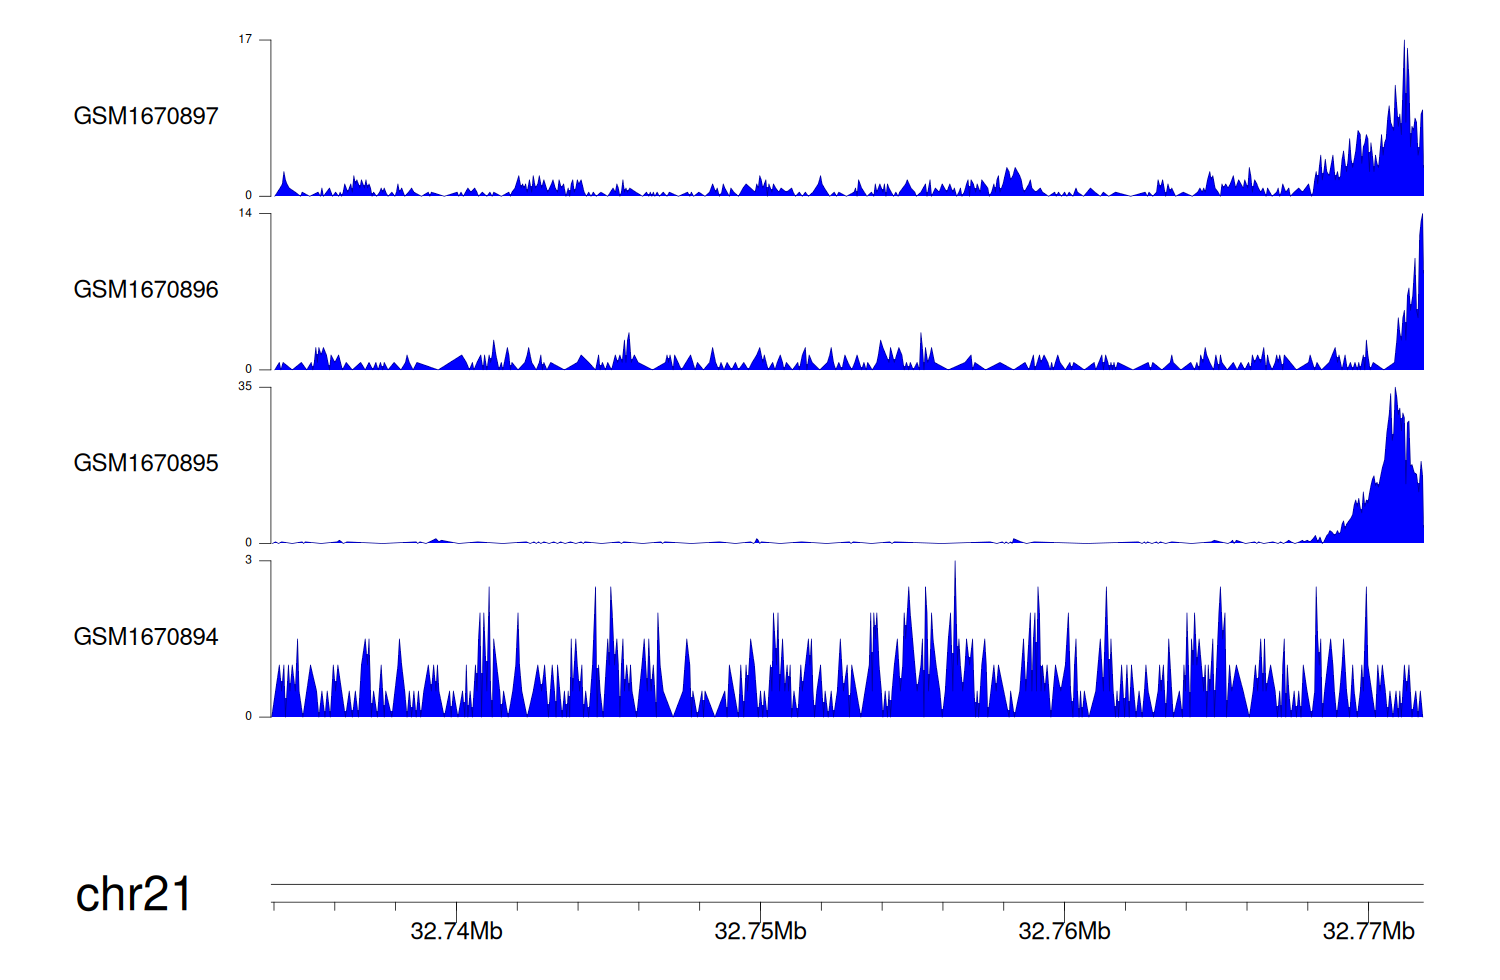Click the zero label of GSM1670897 y-axis

pyautogui.click(x=249, y=196)
